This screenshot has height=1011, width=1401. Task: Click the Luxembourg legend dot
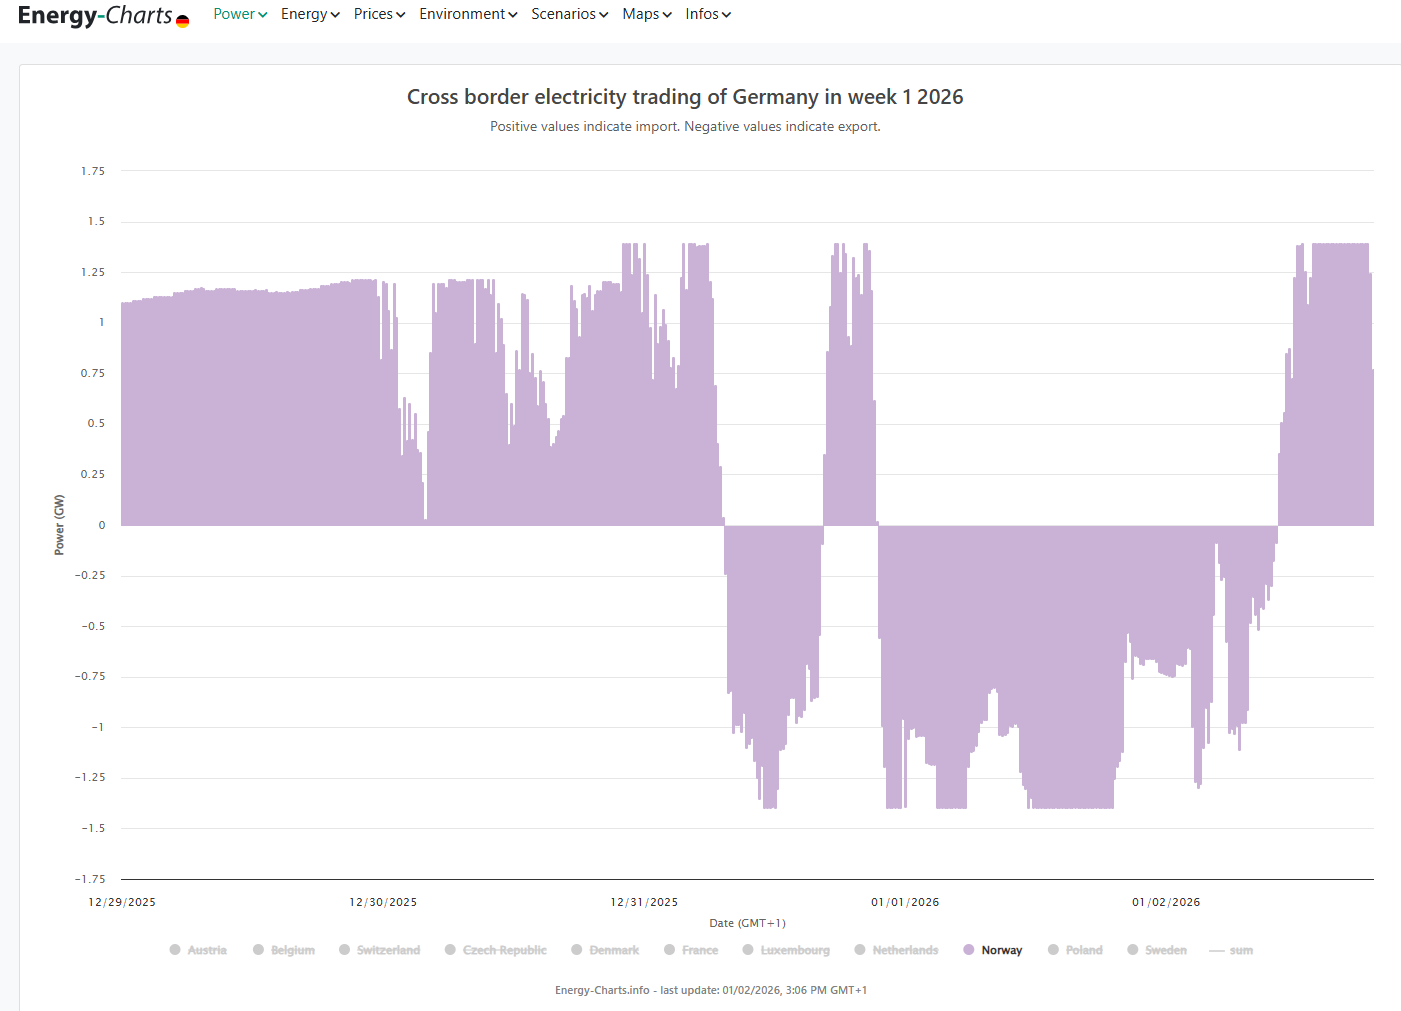click(x=748, y=950)
